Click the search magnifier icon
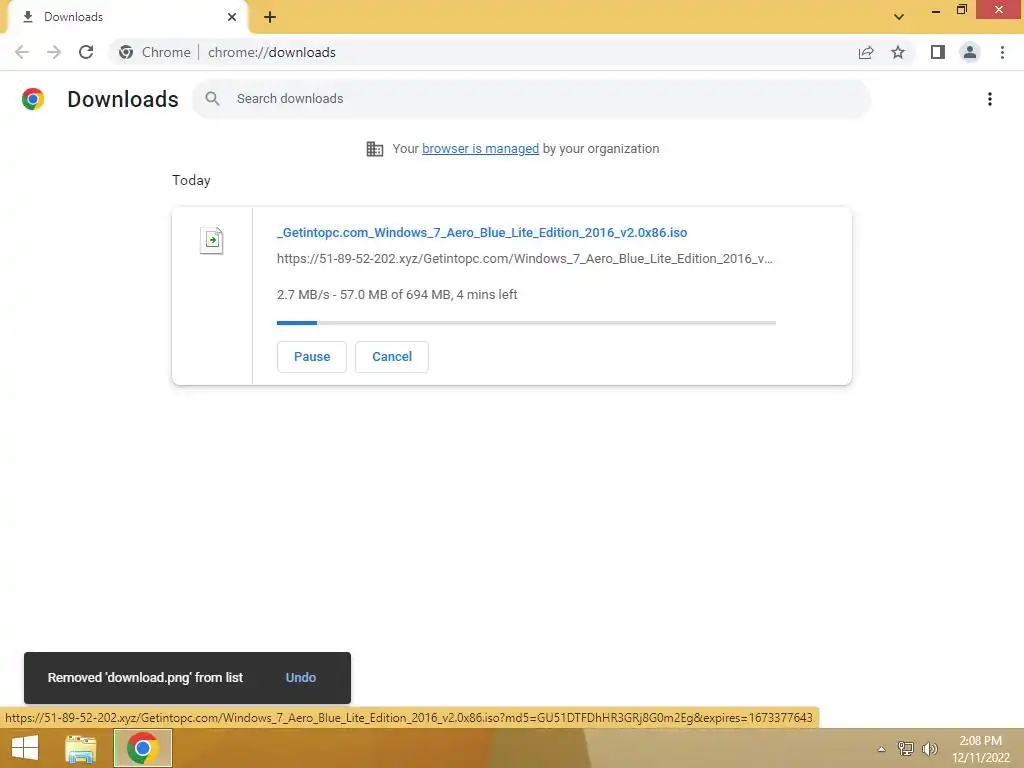Screen dimensions: 1024x768 click(x=212, y=99)
